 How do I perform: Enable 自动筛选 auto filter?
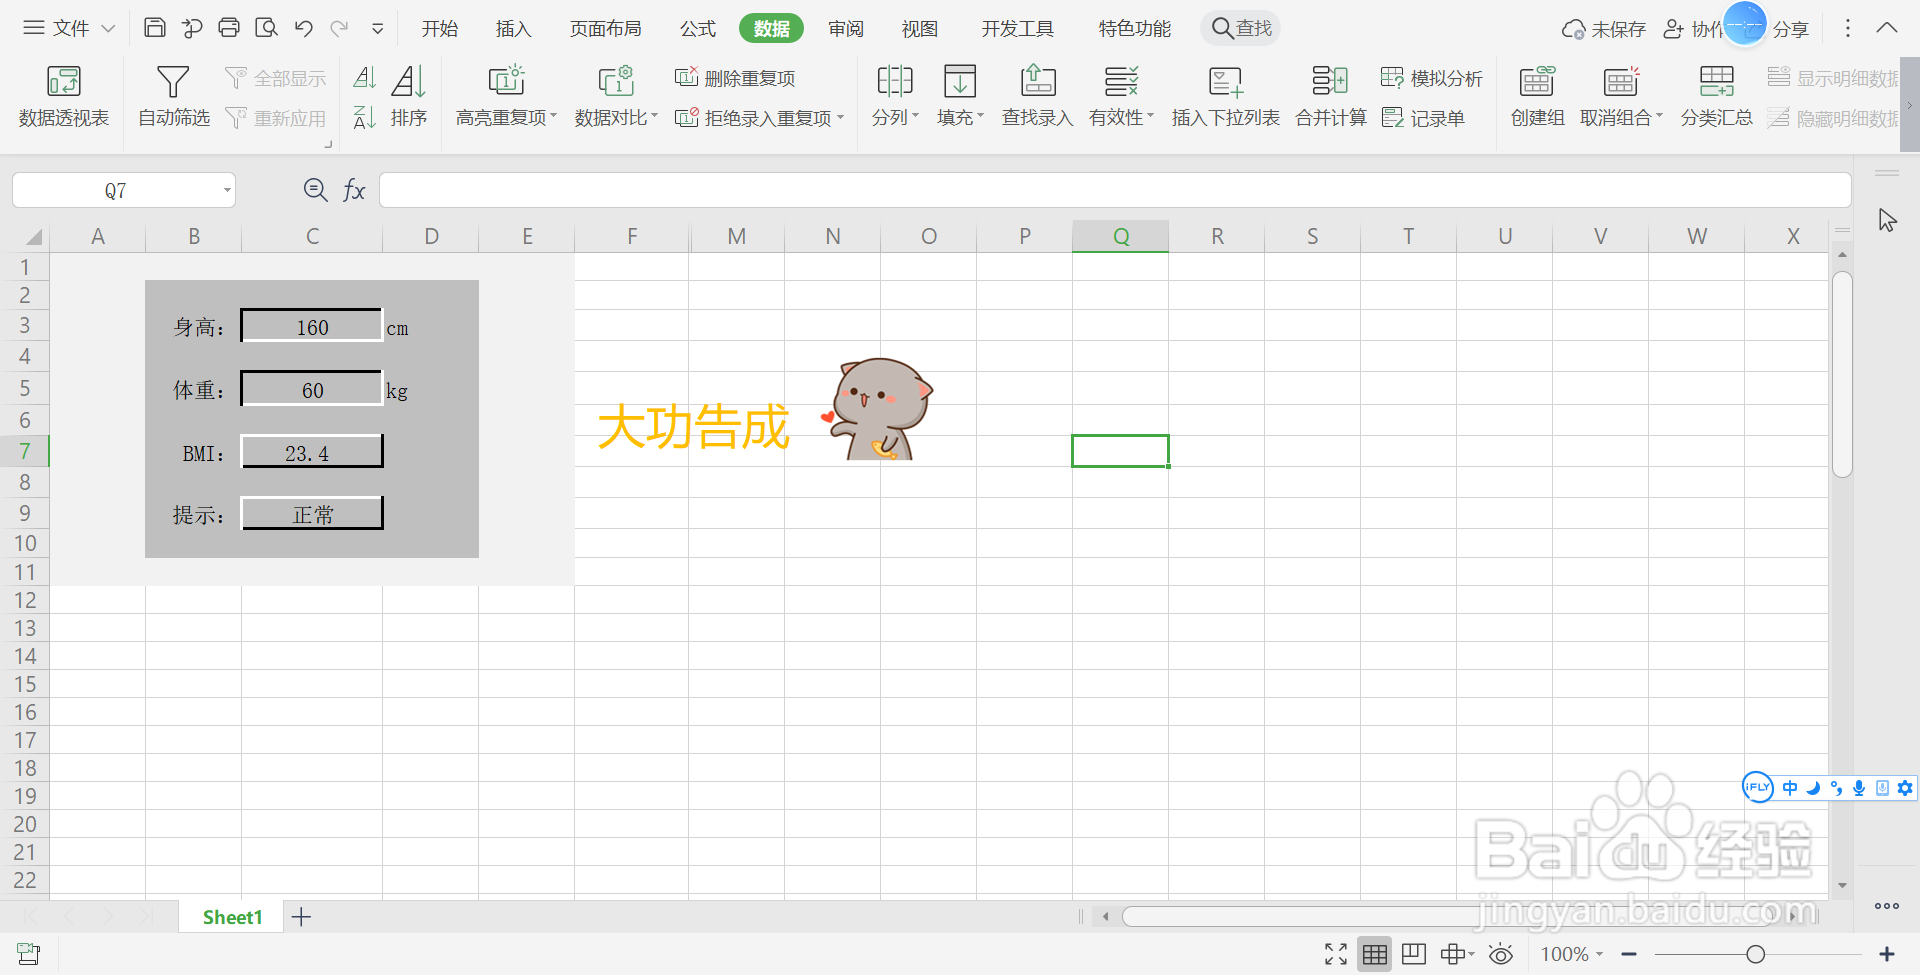pos(174,96)
